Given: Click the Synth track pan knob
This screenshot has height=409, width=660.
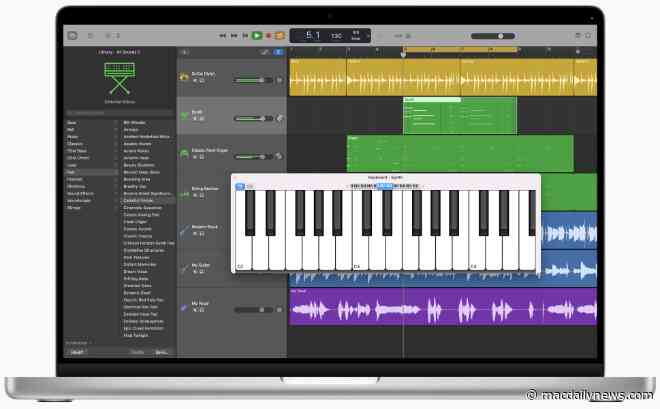Looking at the screenshot, I should 279,119.
